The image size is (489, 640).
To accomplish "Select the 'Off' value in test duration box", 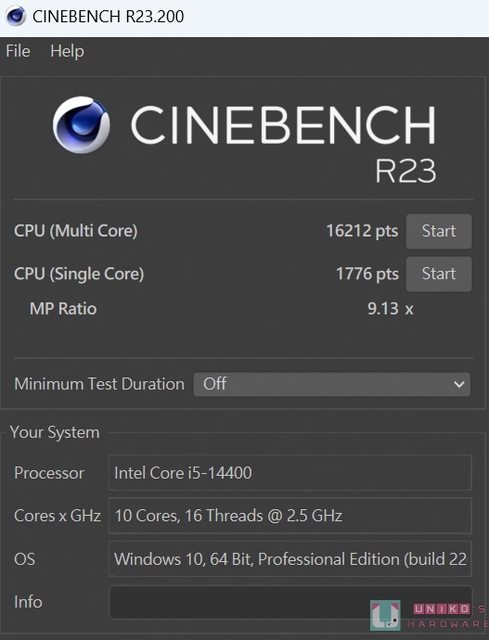I will [215, 384].
